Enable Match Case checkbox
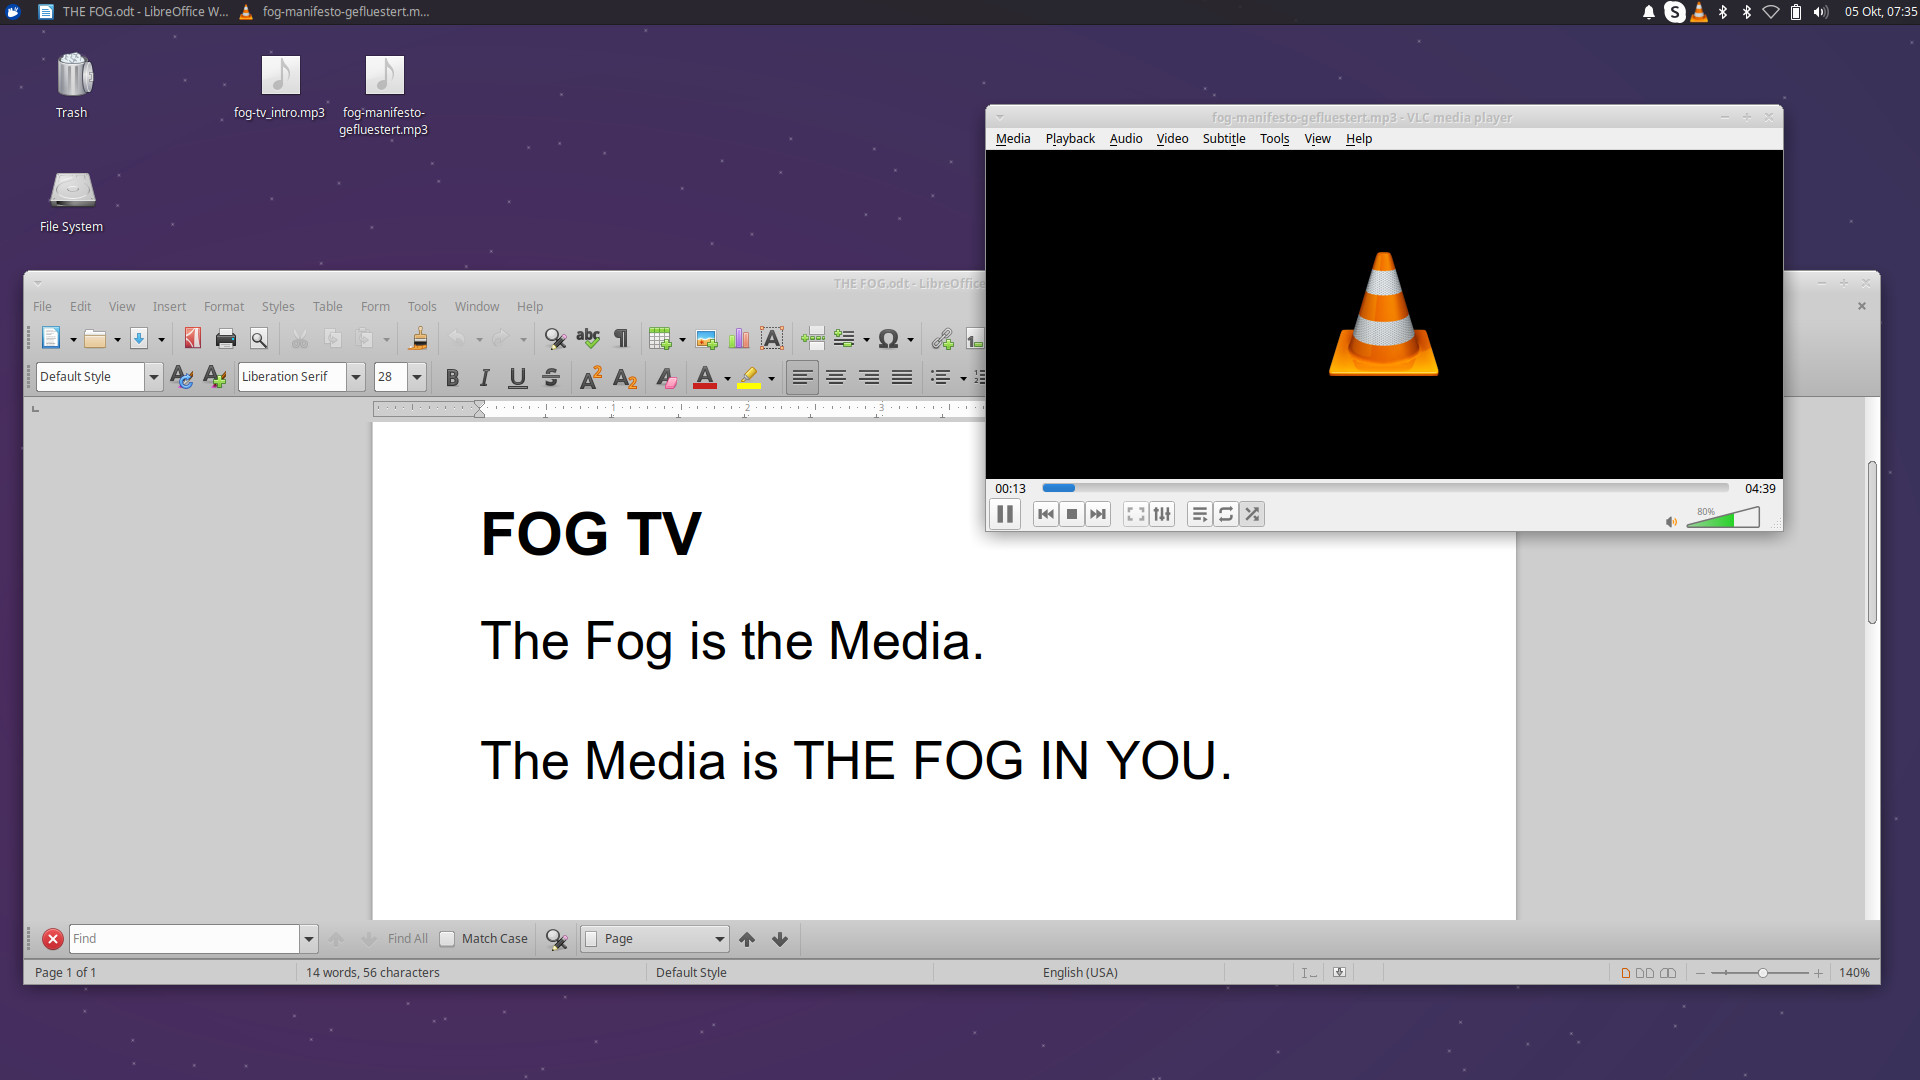This screenshot has height=1080, width=1920. (x=447, y=939)
